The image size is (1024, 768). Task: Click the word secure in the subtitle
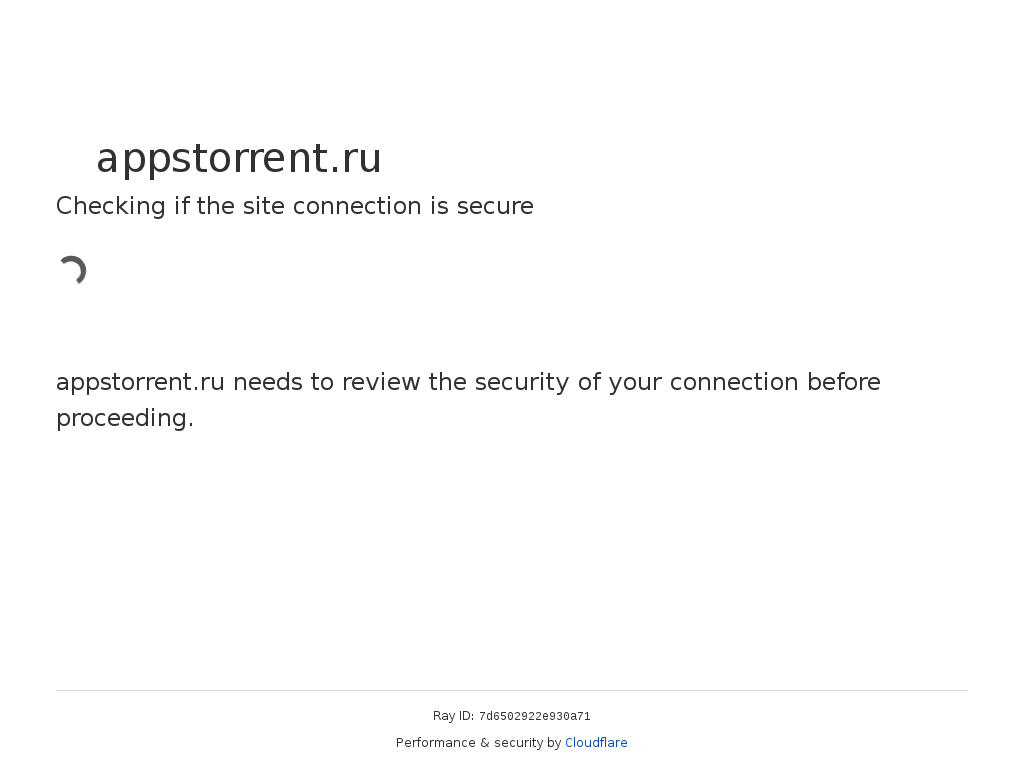tap(495, 206)
